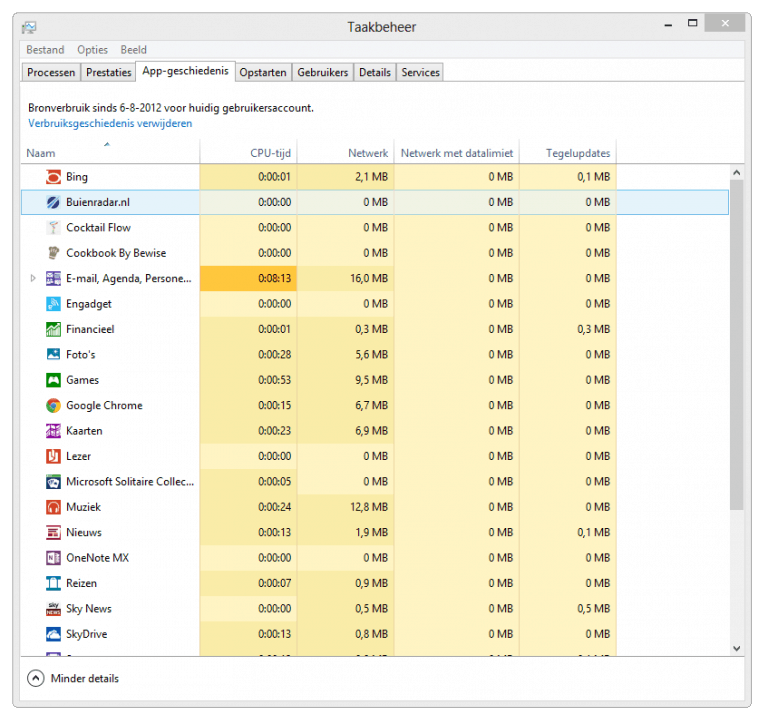Maximize the Taakbeheer window
The width and height of the screenshot is (768, 724).
pos(692,23)
